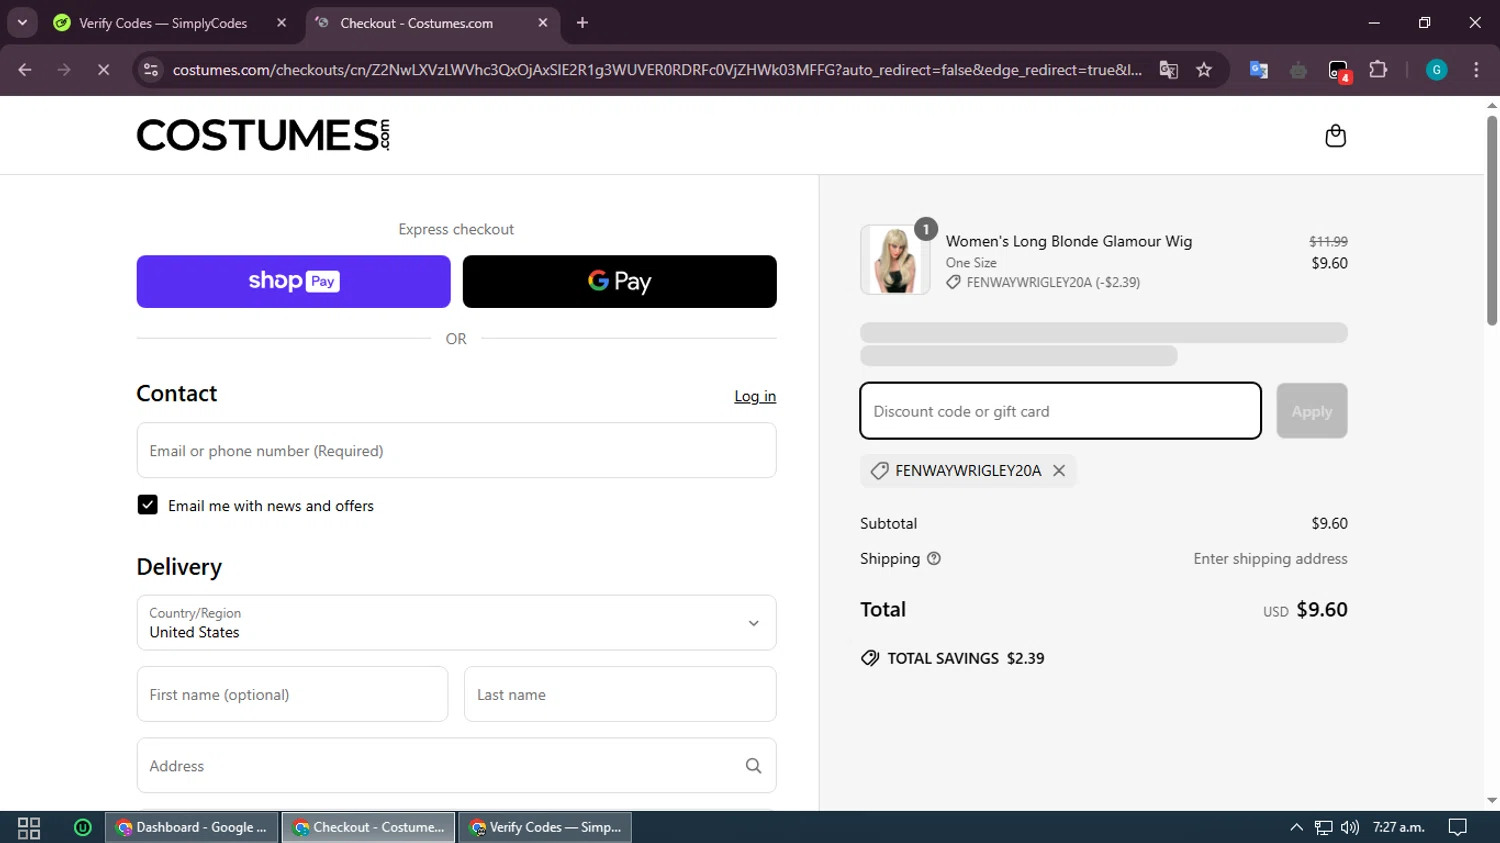Open the notification center icon
Screen dimensions: 1500x843
1458,828
